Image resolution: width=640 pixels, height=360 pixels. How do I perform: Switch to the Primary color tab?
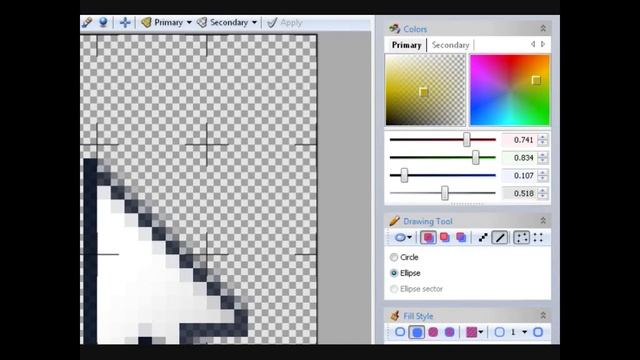(x=406, y=45)
